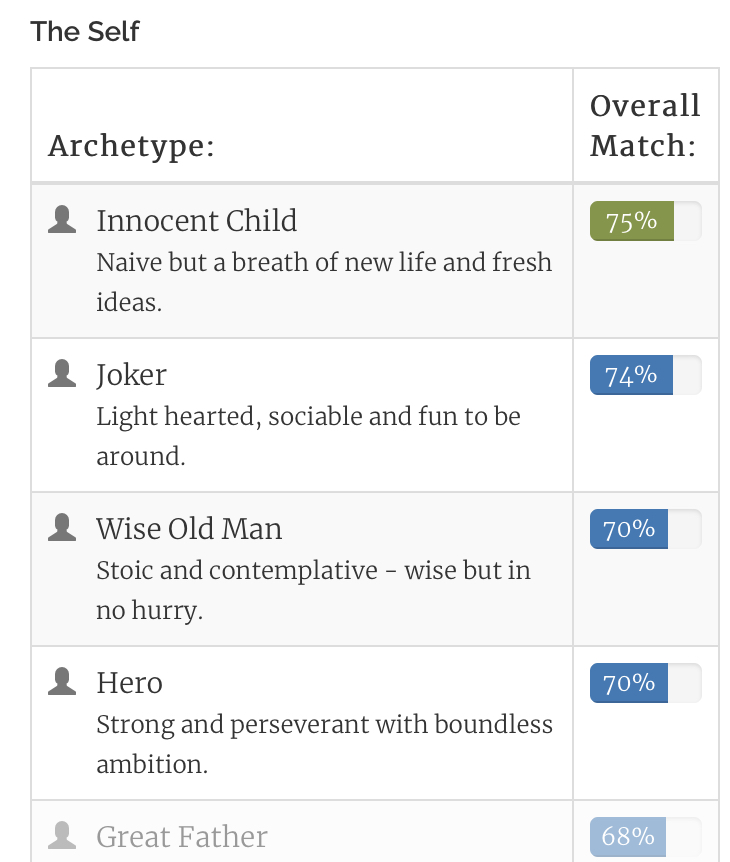The image size is (730, 862).
Task: Open the Great Father archetype
Action: tap(182, 836)
